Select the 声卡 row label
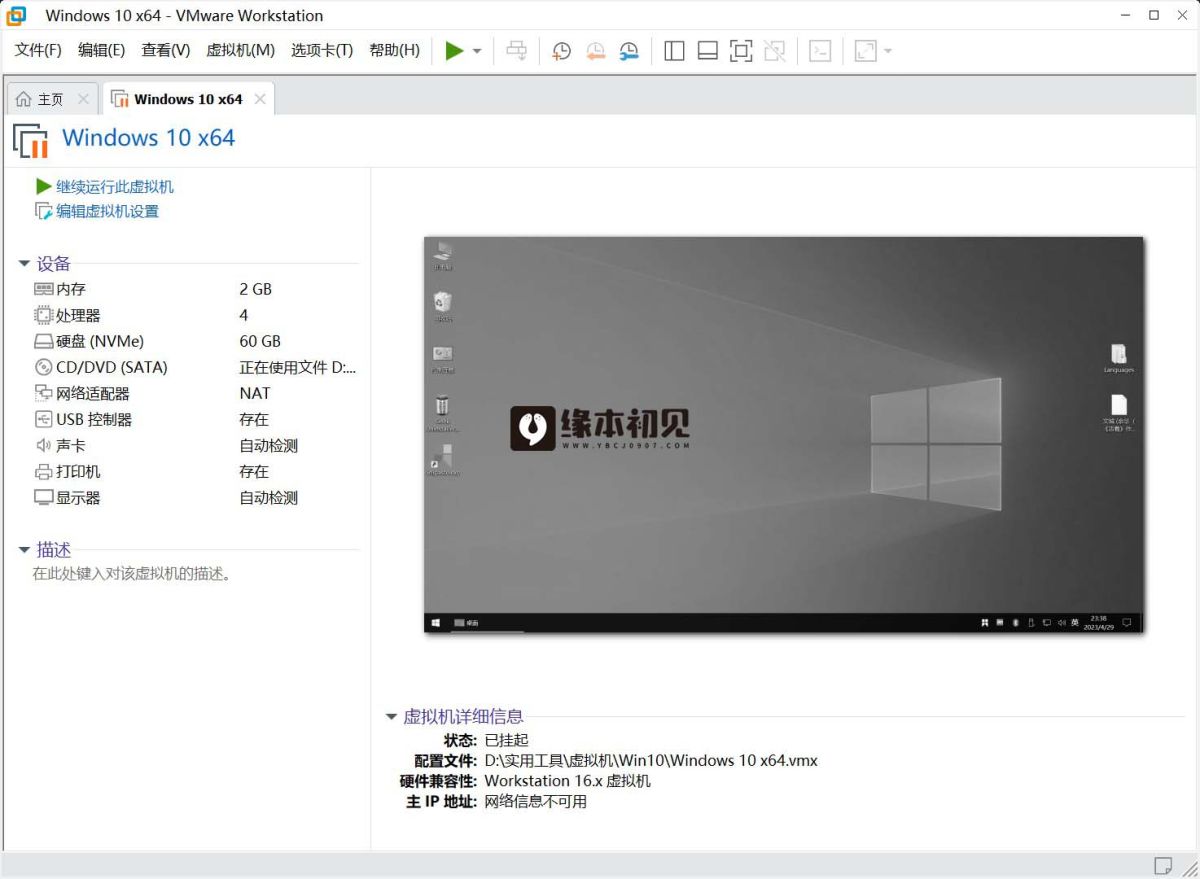The image size is (1200, 879). [x=71, y=445]
